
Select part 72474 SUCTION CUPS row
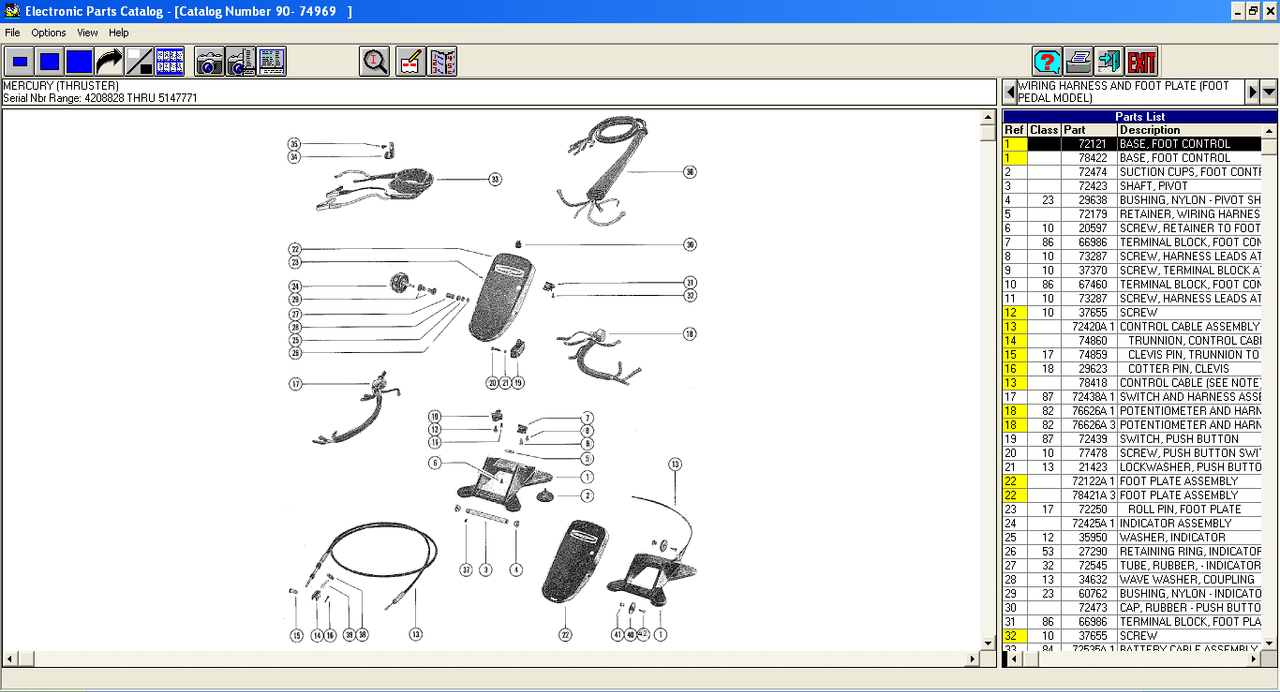1132,172
